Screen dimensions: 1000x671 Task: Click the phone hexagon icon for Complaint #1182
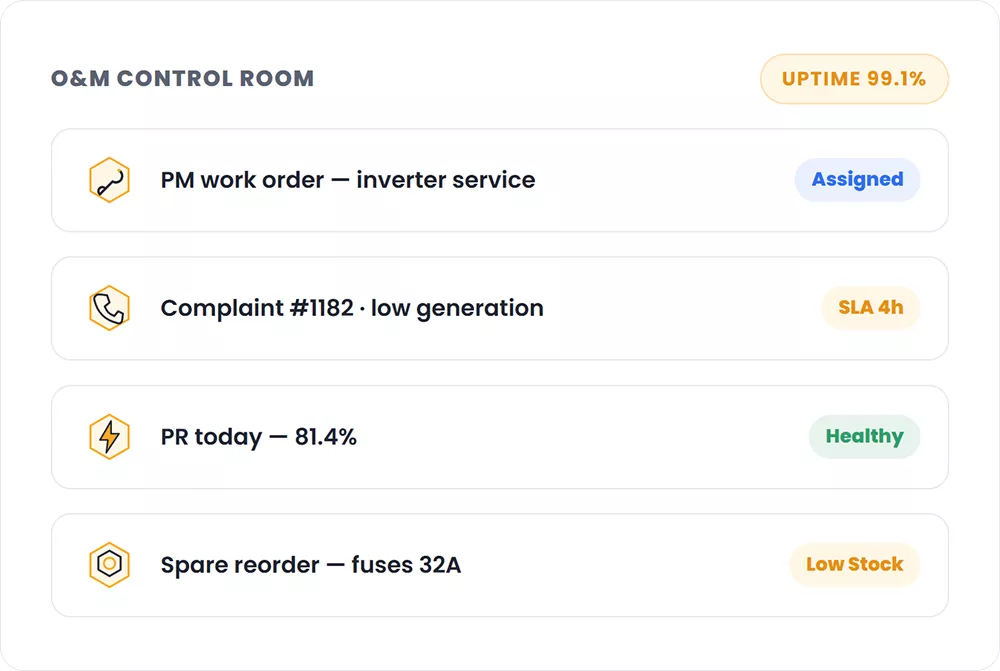[109, 308]
